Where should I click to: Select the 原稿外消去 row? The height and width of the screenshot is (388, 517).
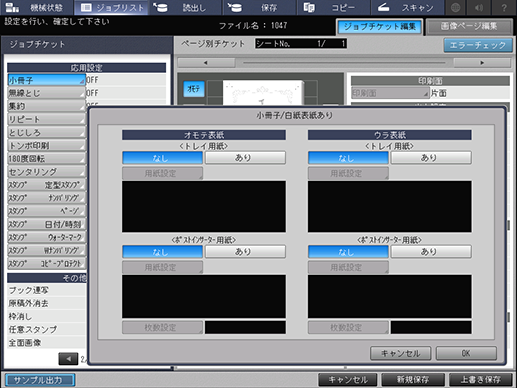tap(47, 303)
